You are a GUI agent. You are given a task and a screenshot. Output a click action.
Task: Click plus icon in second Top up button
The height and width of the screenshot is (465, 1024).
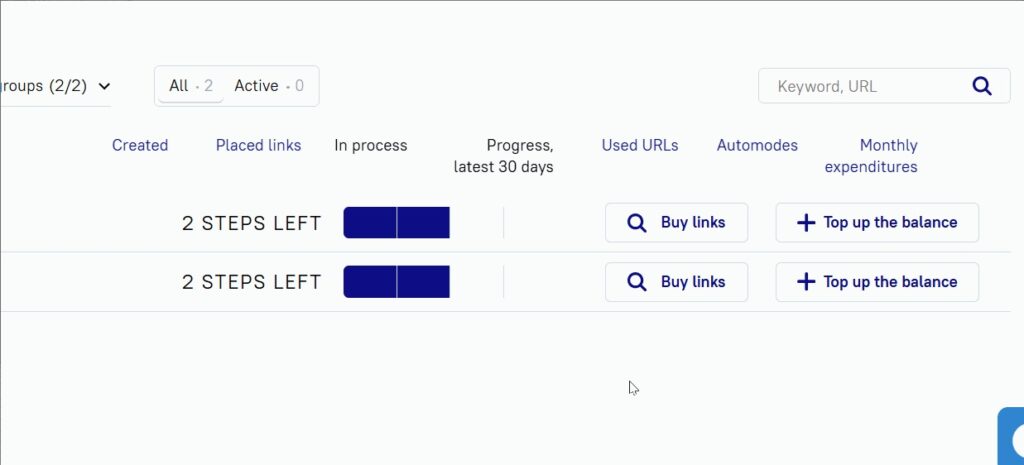806,282
